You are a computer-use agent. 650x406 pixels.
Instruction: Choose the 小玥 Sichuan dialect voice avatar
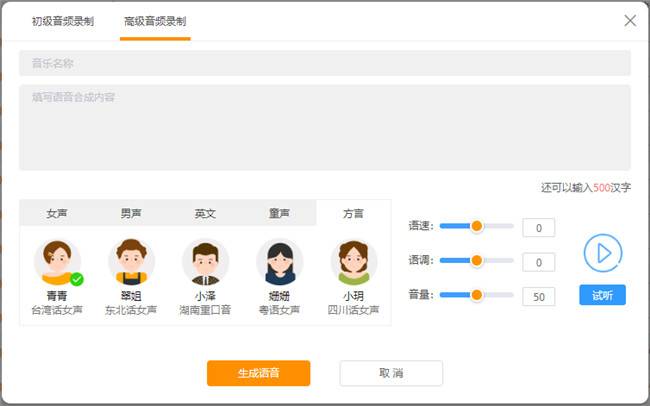353,262
